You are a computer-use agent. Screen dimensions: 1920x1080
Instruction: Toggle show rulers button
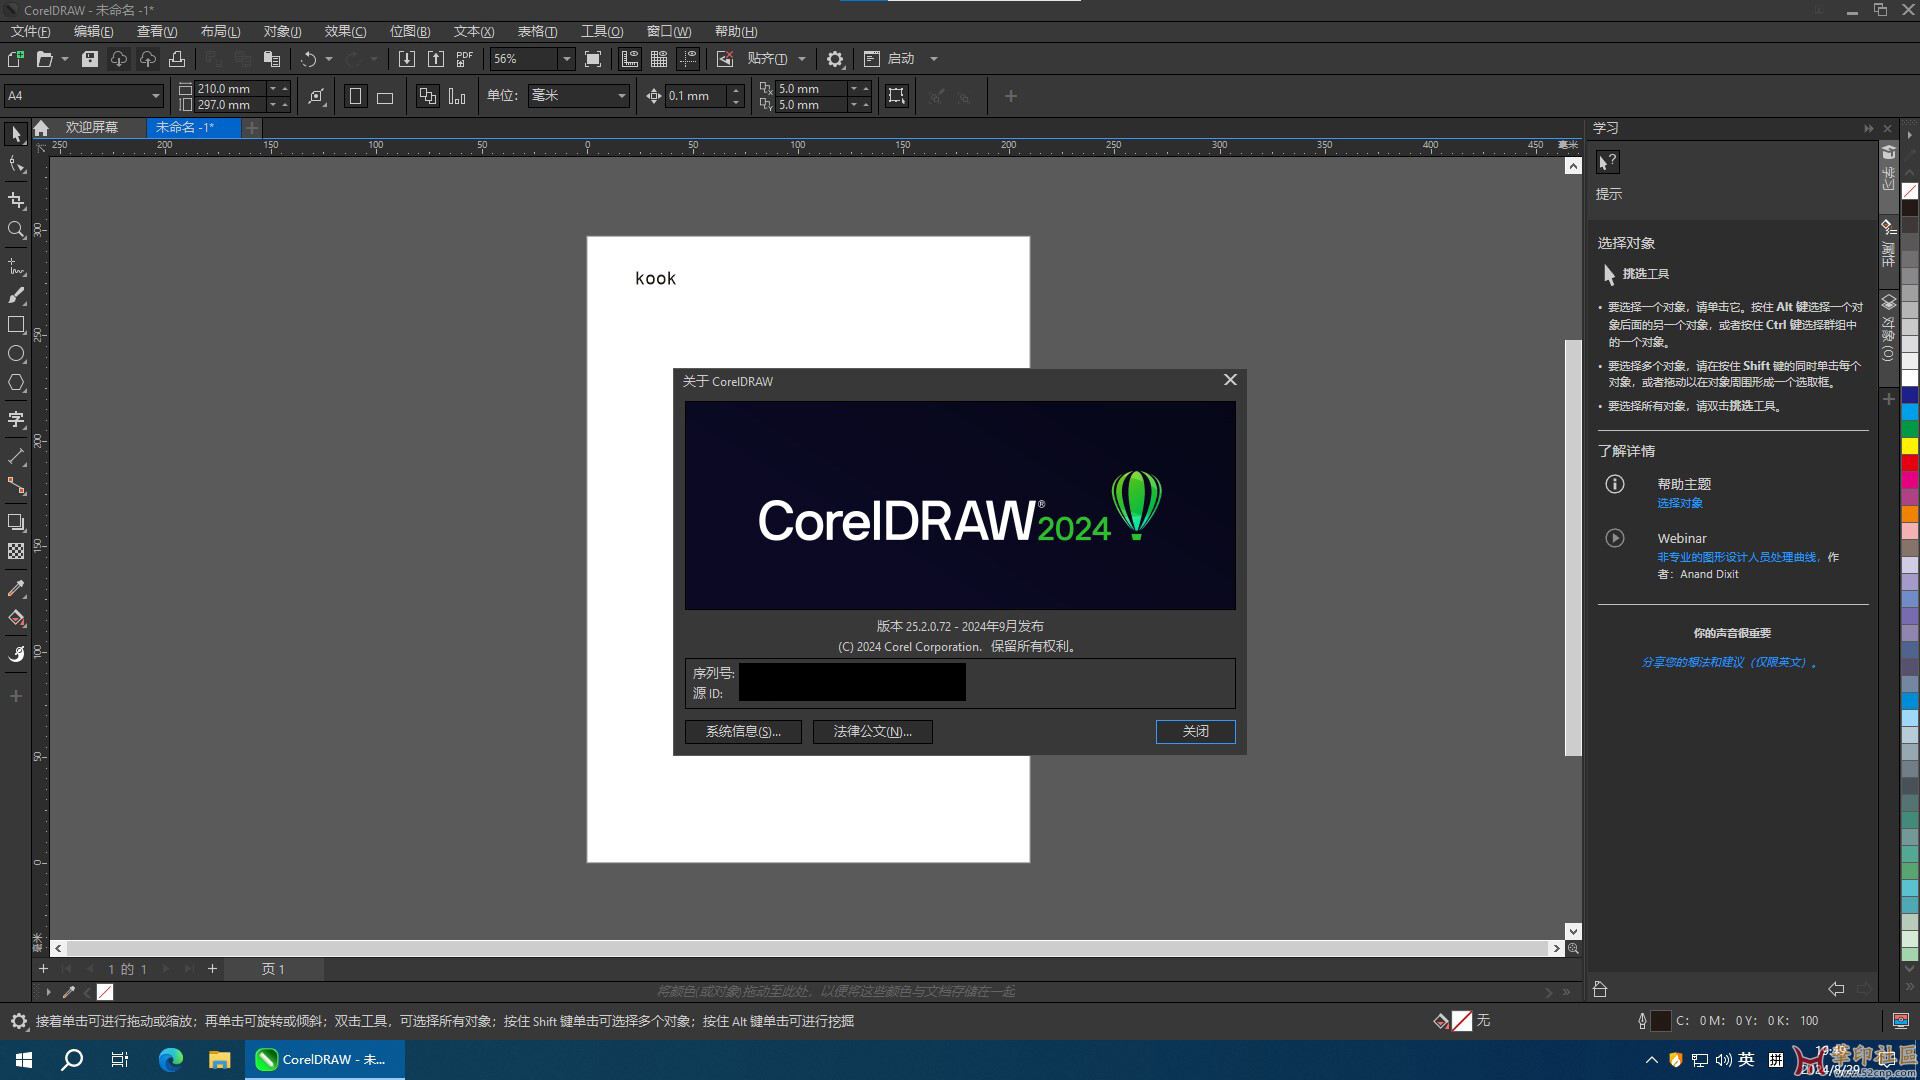pos(630,59)
